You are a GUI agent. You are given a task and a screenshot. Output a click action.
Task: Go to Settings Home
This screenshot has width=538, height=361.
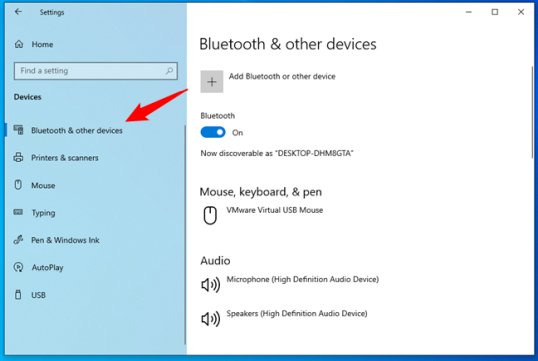pyautogui.click(x=42, y=44)
